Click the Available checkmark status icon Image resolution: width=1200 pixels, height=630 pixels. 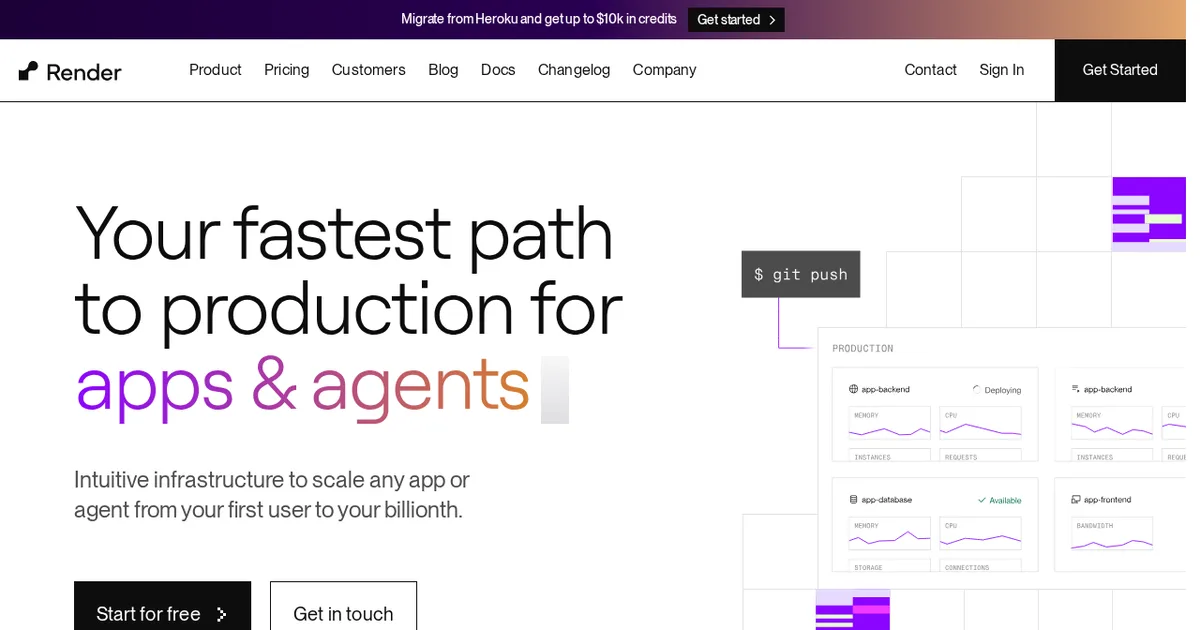982,500
